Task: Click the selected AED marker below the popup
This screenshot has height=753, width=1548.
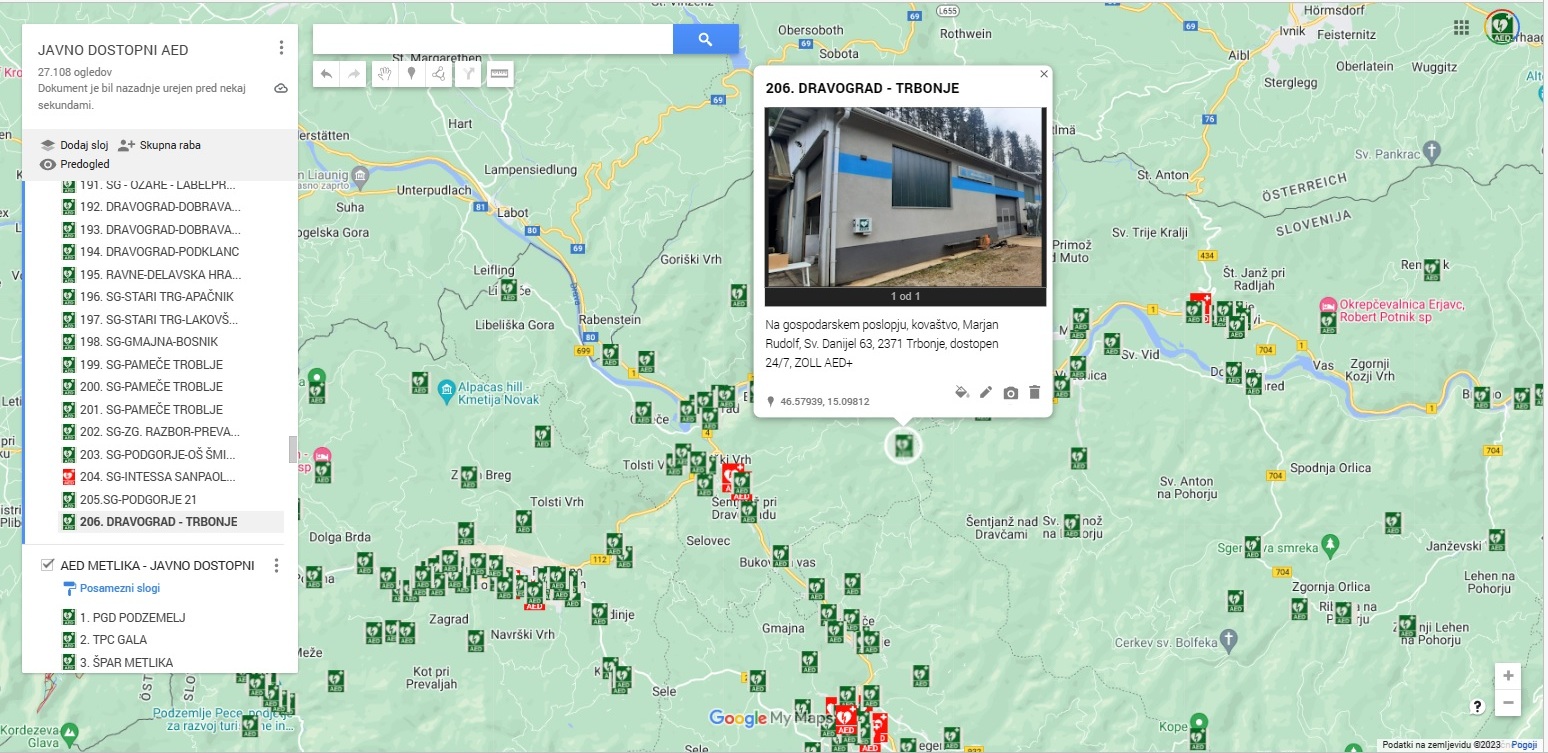Action: coord(903,445)
